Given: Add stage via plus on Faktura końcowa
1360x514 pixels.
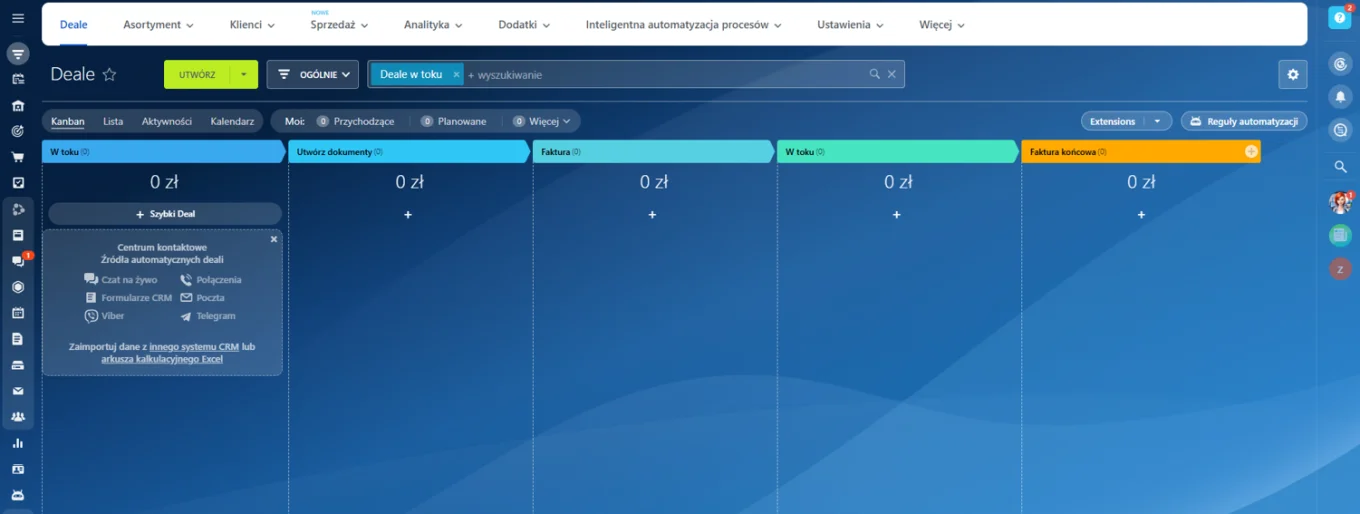Looking at the screenshot, I should pos(1250,151).
